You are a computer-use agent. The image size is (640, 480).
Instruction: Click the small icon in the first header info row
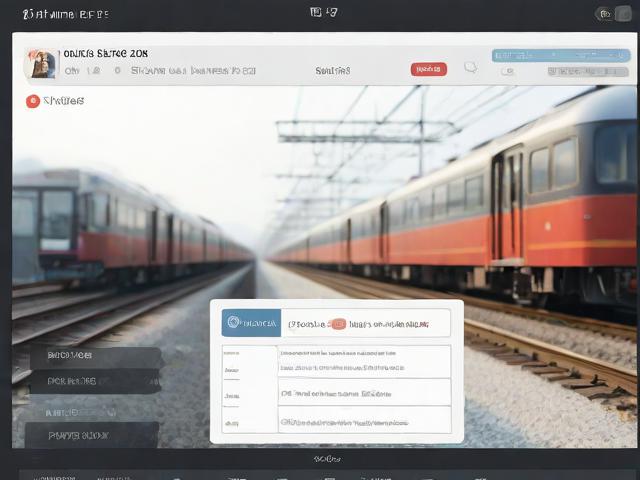pos(118,71)
